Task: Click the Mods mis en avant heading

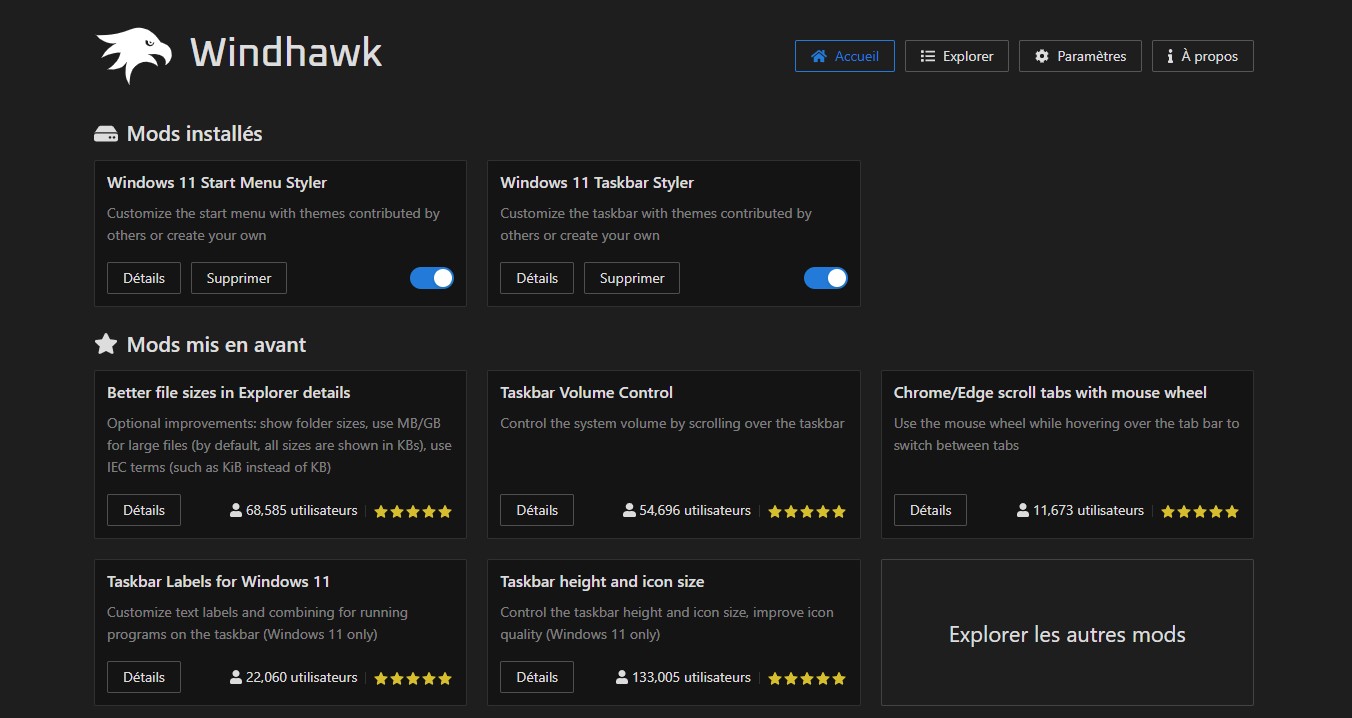Action: point(217,345)
